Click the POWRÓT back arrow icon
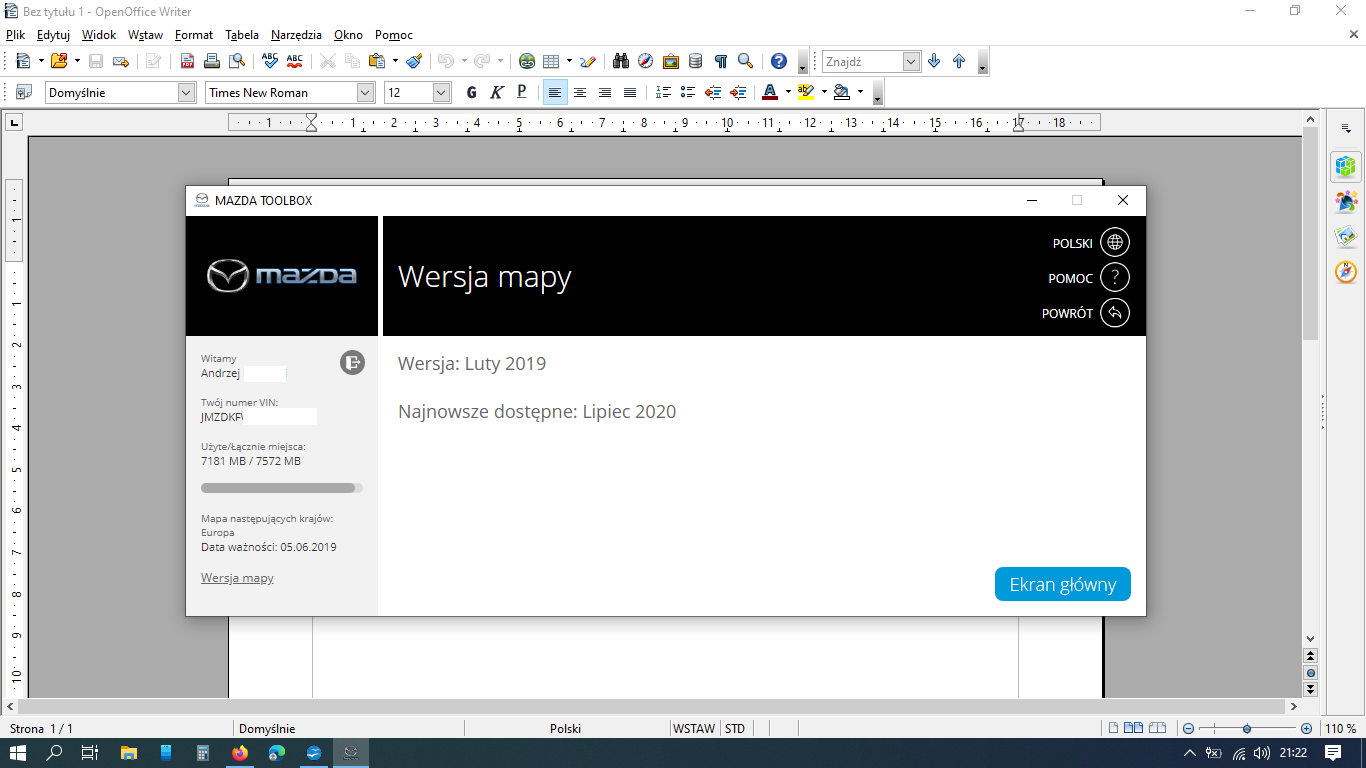 point(1114,313)
